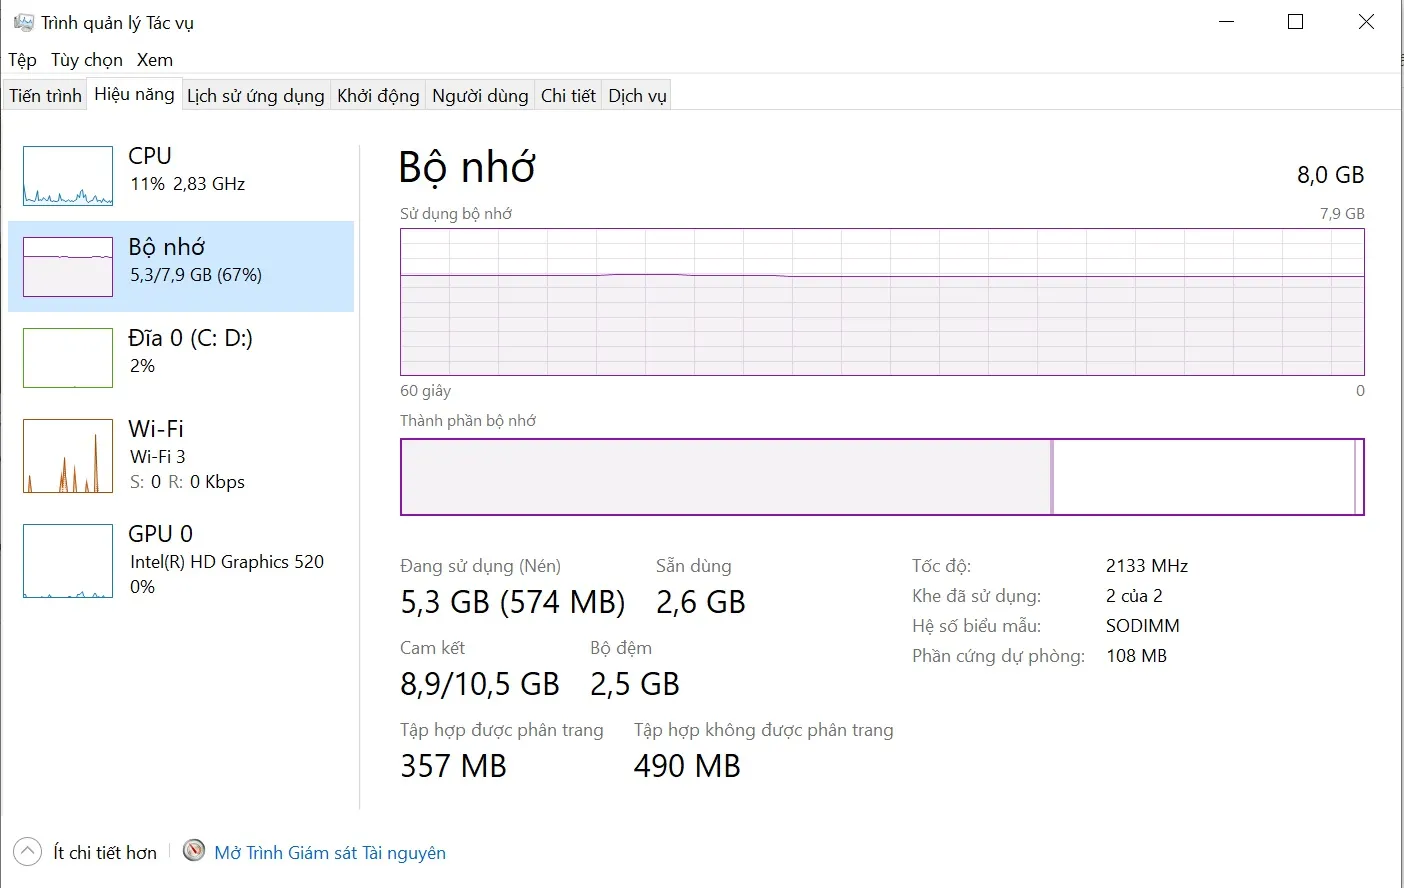
Task: Select the GPU 0 graph thumbnail
Action: (68, 561)
